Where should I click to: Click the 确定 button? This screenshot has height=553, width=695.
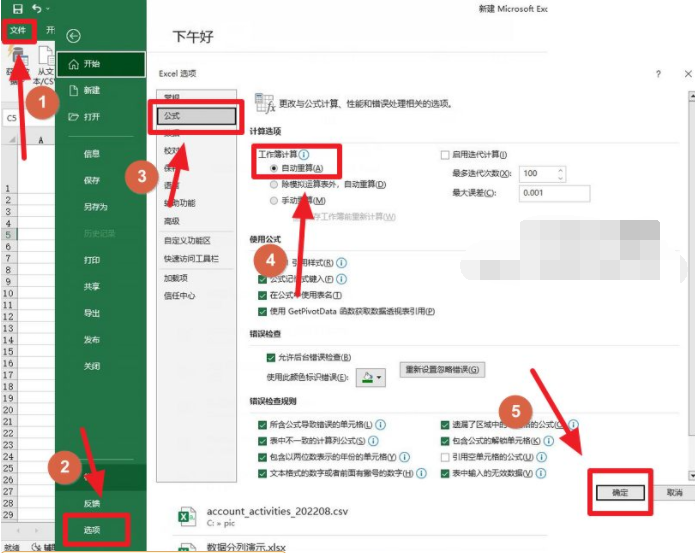(620, 493)
